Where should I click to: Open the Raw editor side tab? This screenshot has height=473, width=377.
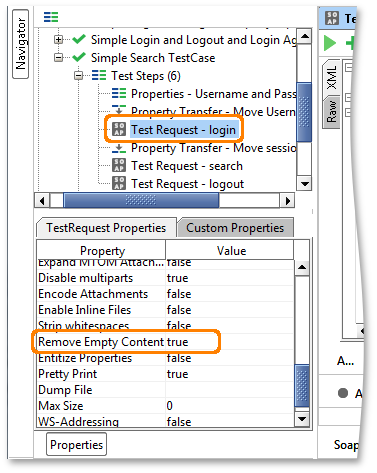point(331,113)
